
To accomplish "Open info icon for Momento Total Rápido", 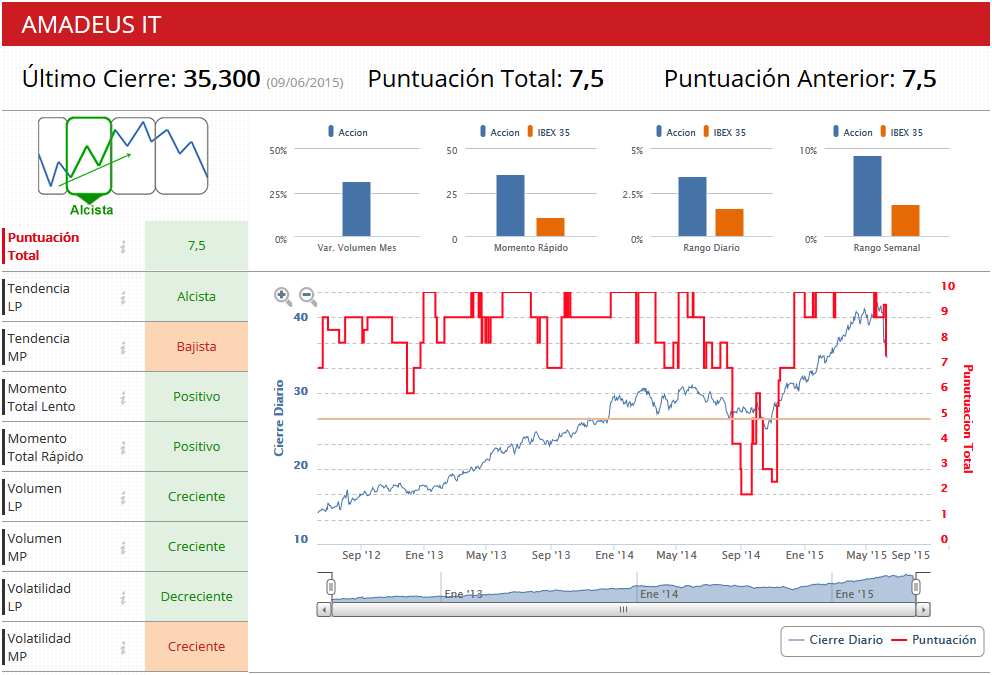I will tap(123, 447).
